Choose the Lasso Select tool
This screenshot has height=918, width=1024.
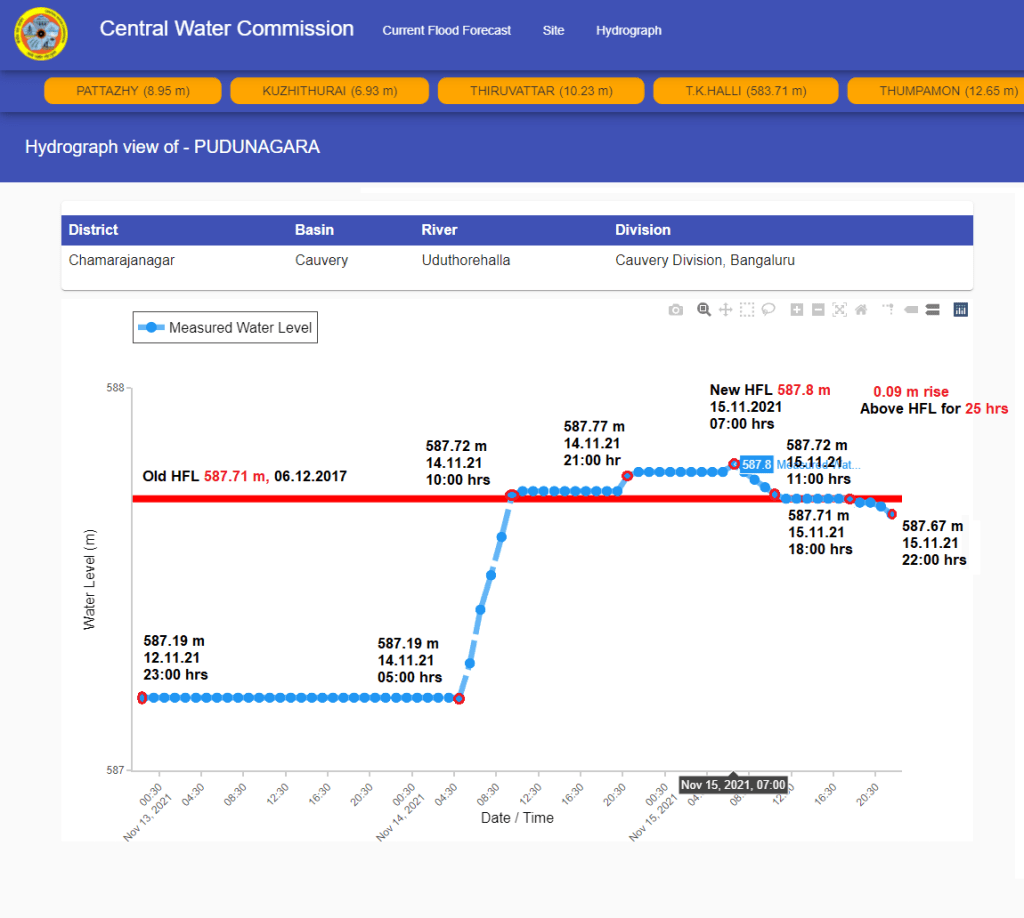(768, 310)
